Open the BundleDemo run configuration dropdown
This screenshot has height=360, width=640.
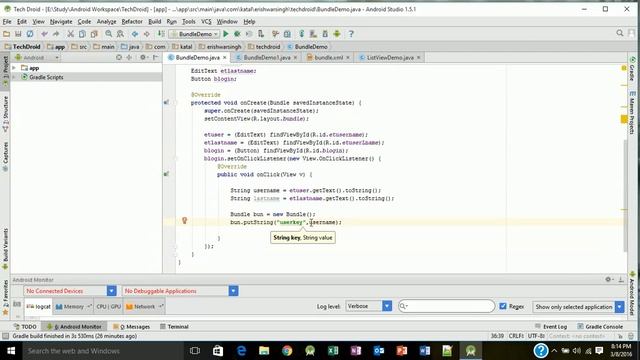pos(195,34)
